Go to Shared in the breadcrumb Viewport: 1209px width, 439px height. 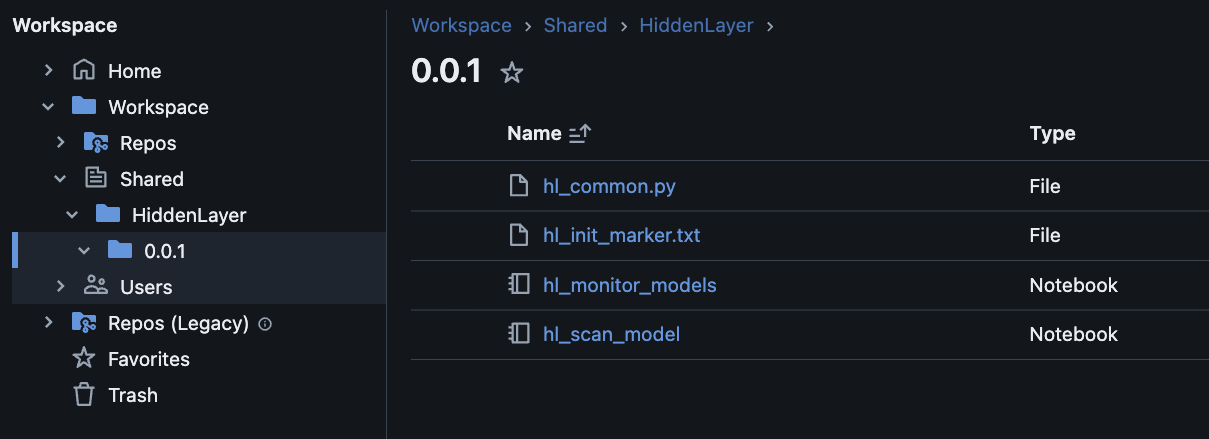(x=575, y=25)
